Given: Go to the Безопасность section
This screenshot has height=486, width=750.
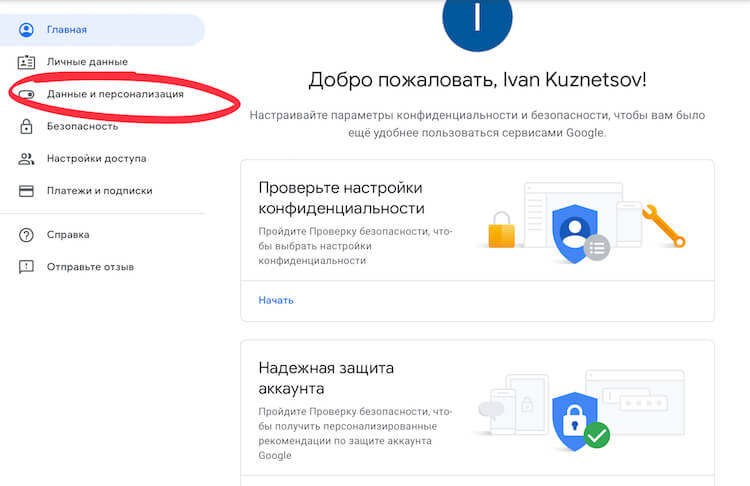Looking at the screenshot, I should [82, 127].
